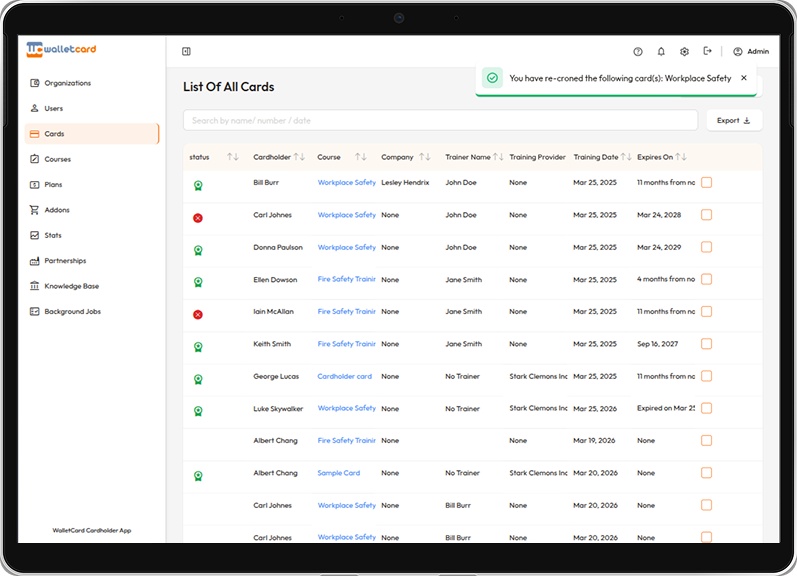The width and height of the screenshot is (797, 576).
Task: Click the status badge on Sample Card row
Action: [x=198, y=476]
